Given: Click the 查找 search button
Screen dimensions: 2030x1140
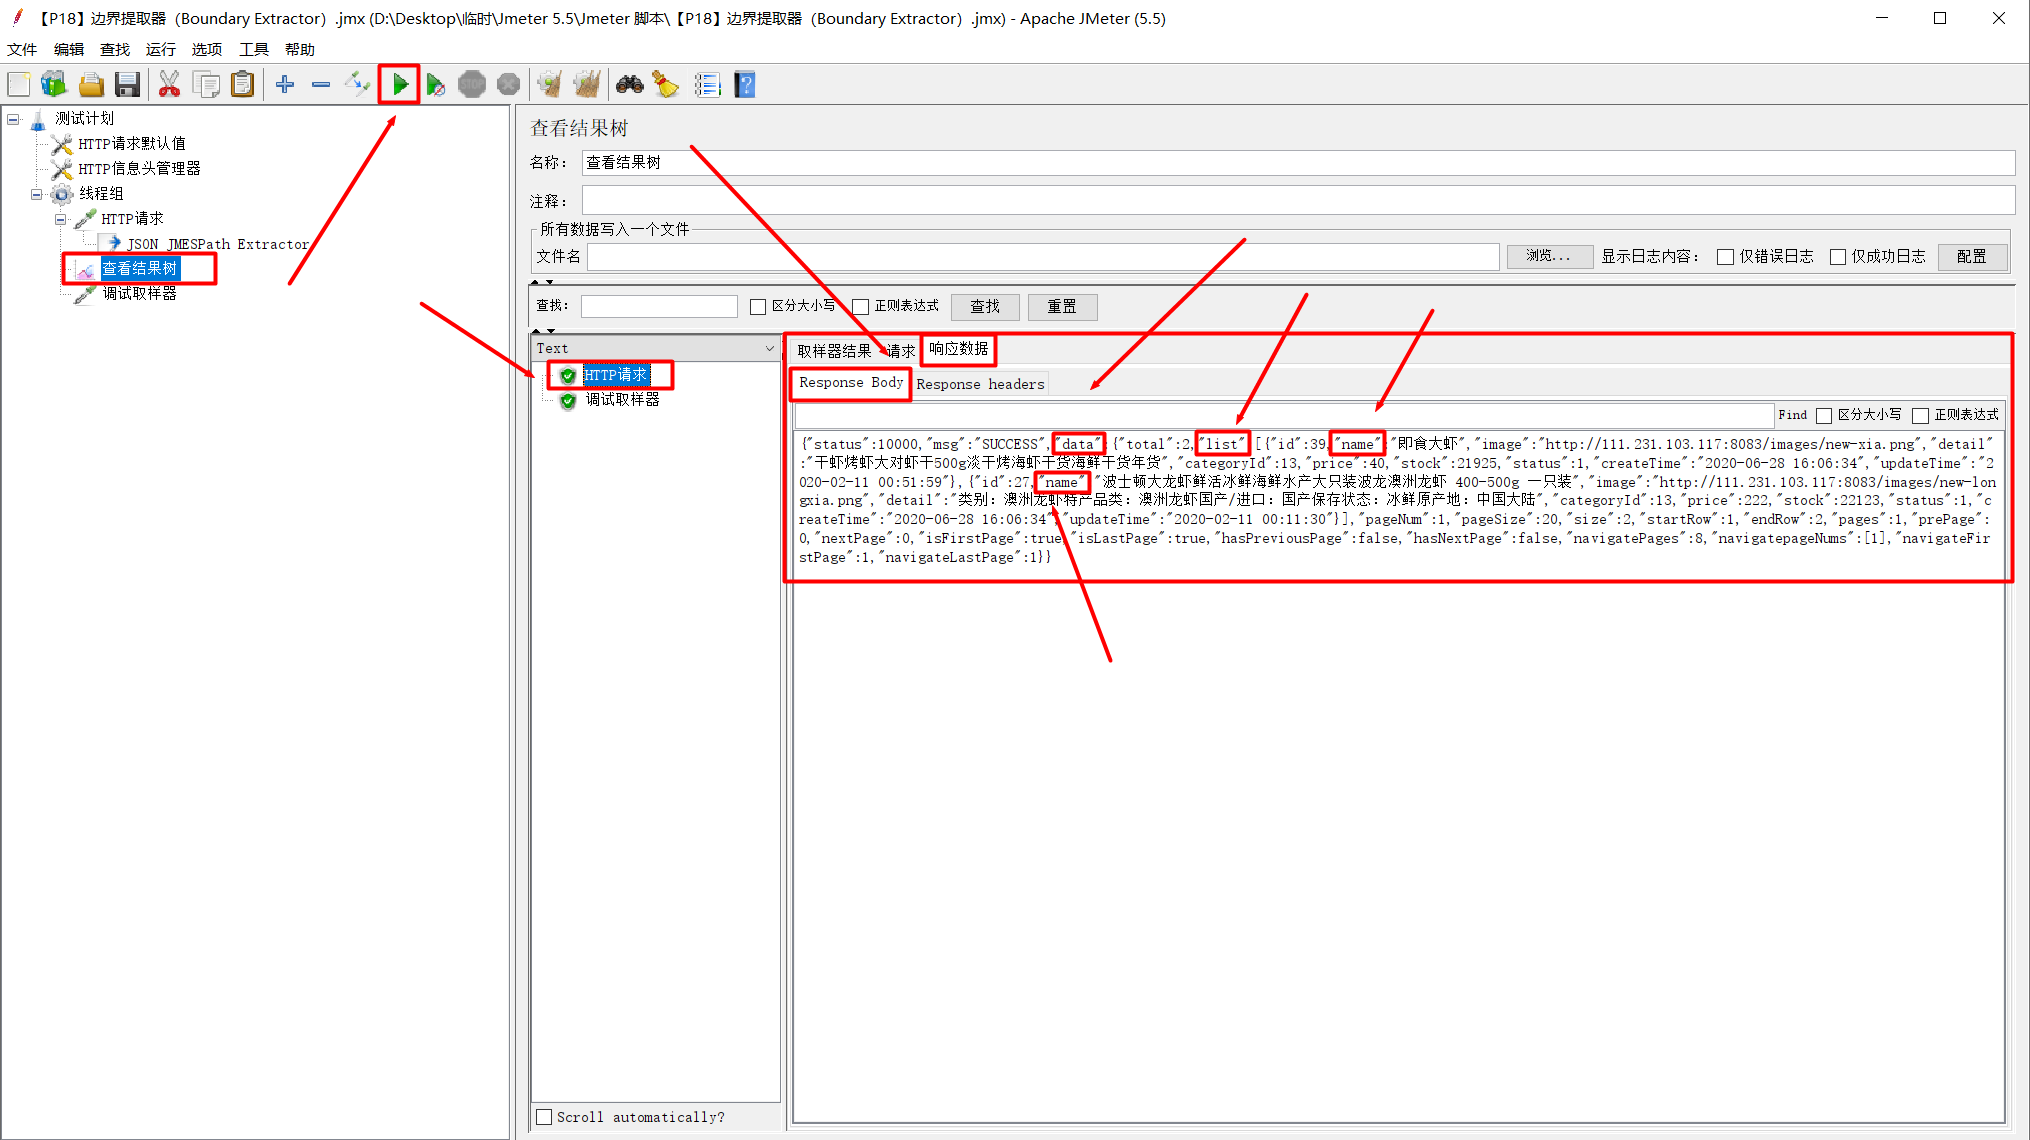Looking at the screenshot, I should 985,307.
